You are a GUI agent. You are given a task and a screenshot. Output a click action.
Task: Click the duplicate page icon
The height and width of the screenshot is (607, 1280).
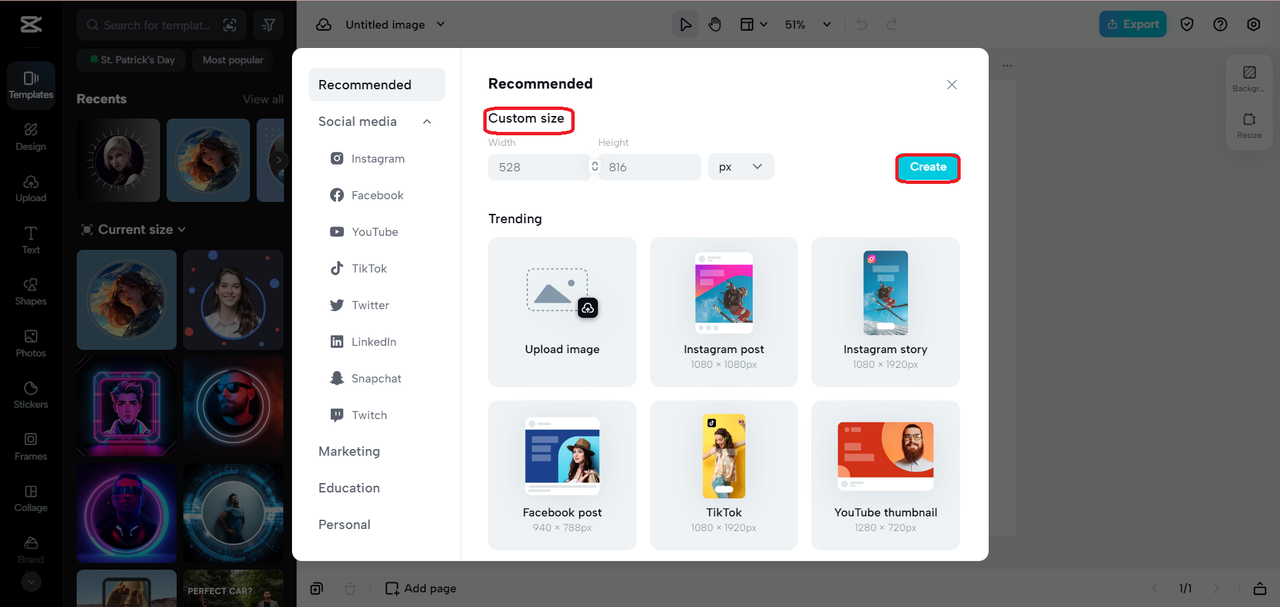tap(316, 588)
